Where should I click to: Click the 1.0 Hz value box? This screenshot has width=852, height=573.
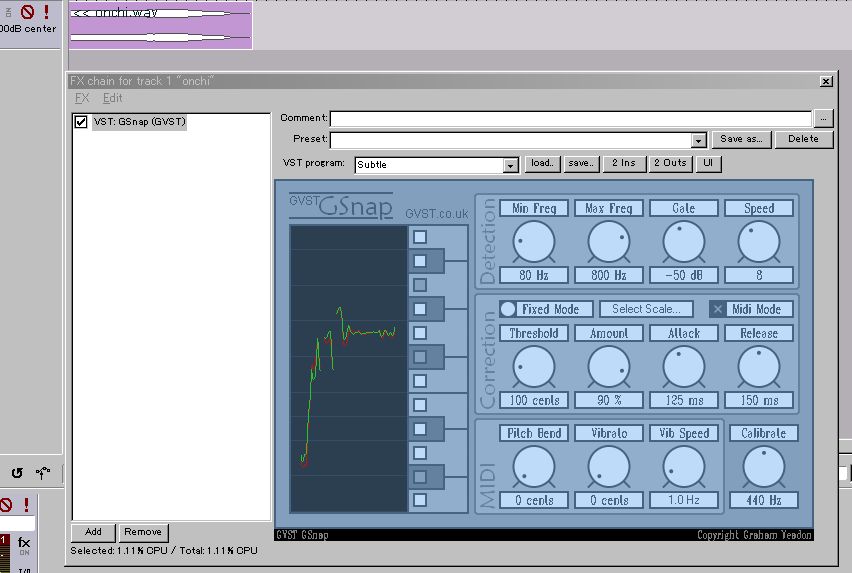pos(684,500)
